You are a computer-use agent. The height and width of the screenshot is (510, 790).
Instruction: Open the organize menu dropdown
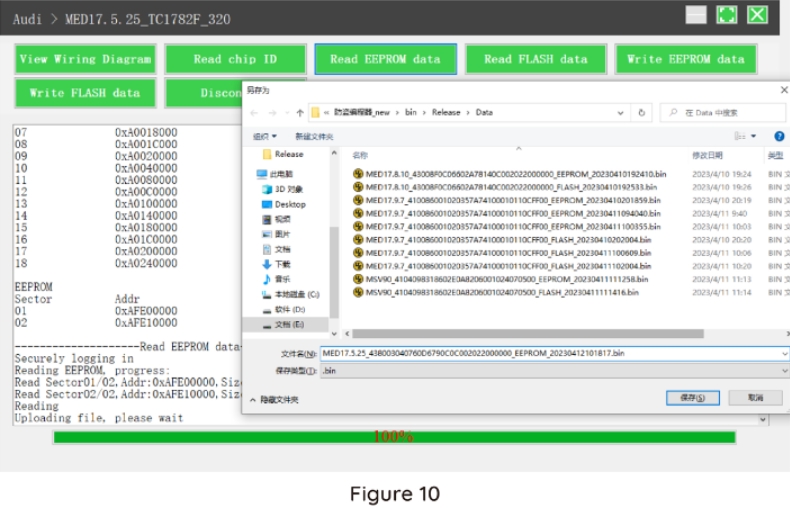(265, 137)
